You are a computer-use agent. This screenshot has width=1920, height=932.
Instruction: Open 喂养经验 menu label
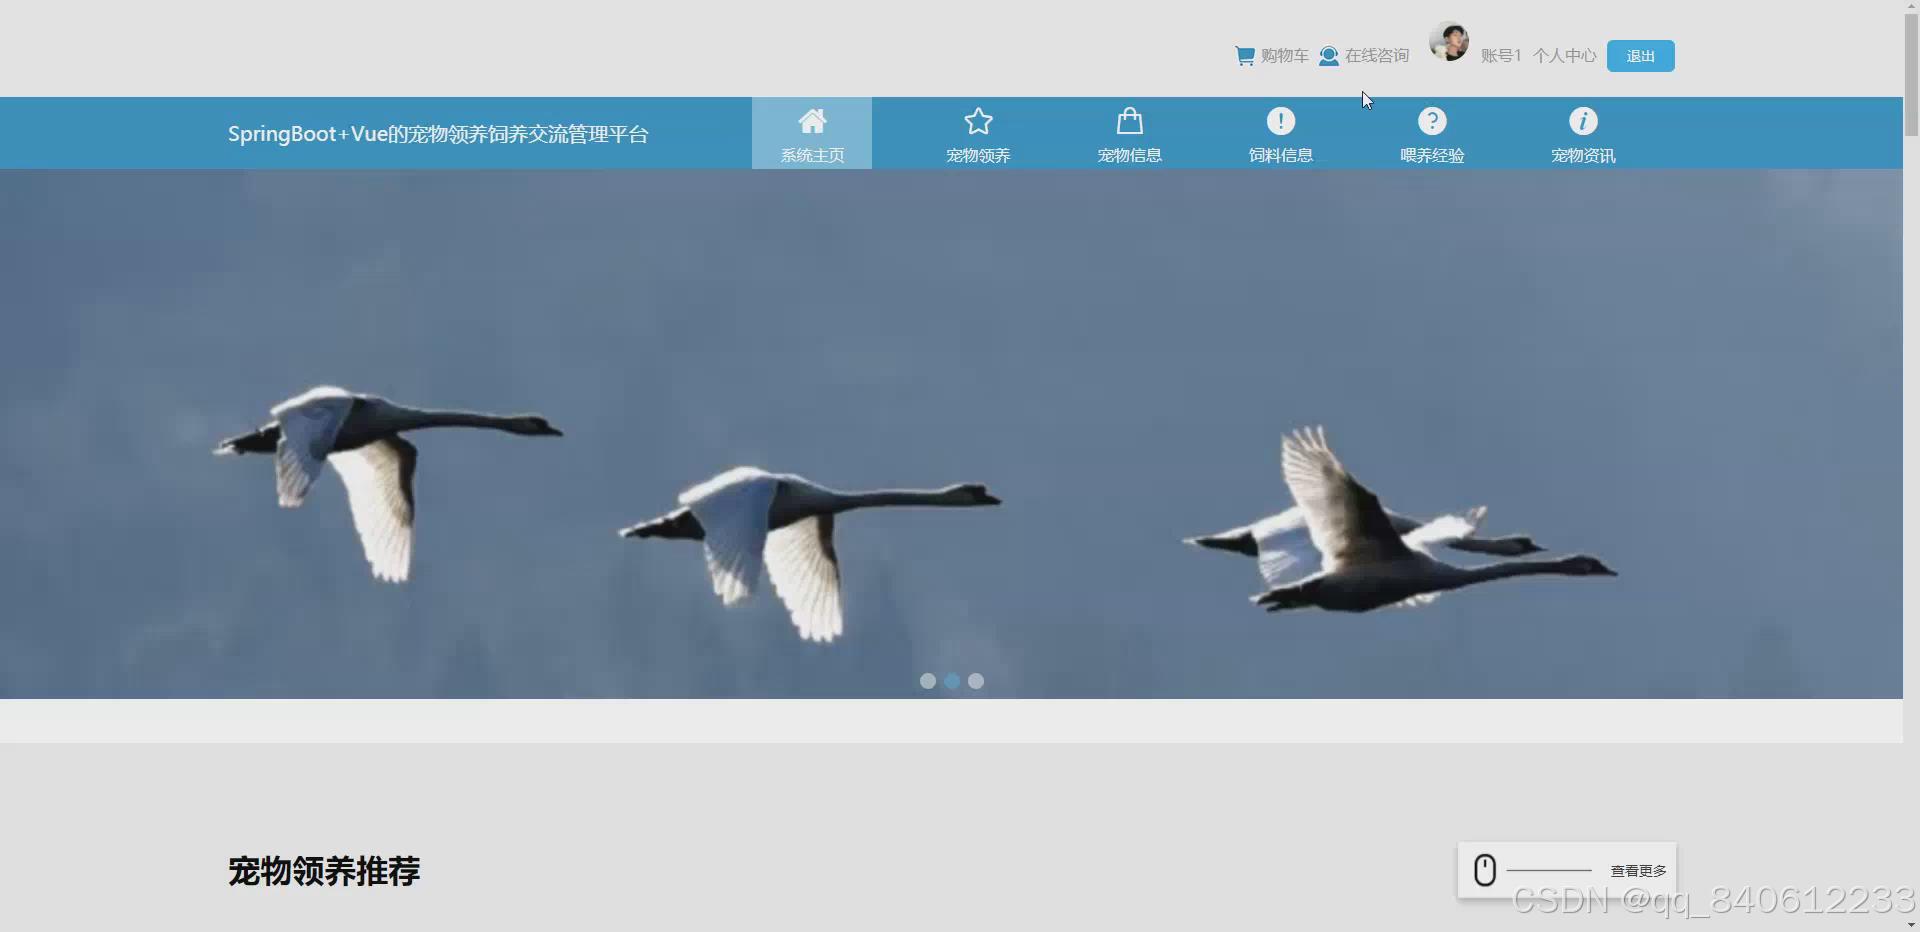point(1432,155)
